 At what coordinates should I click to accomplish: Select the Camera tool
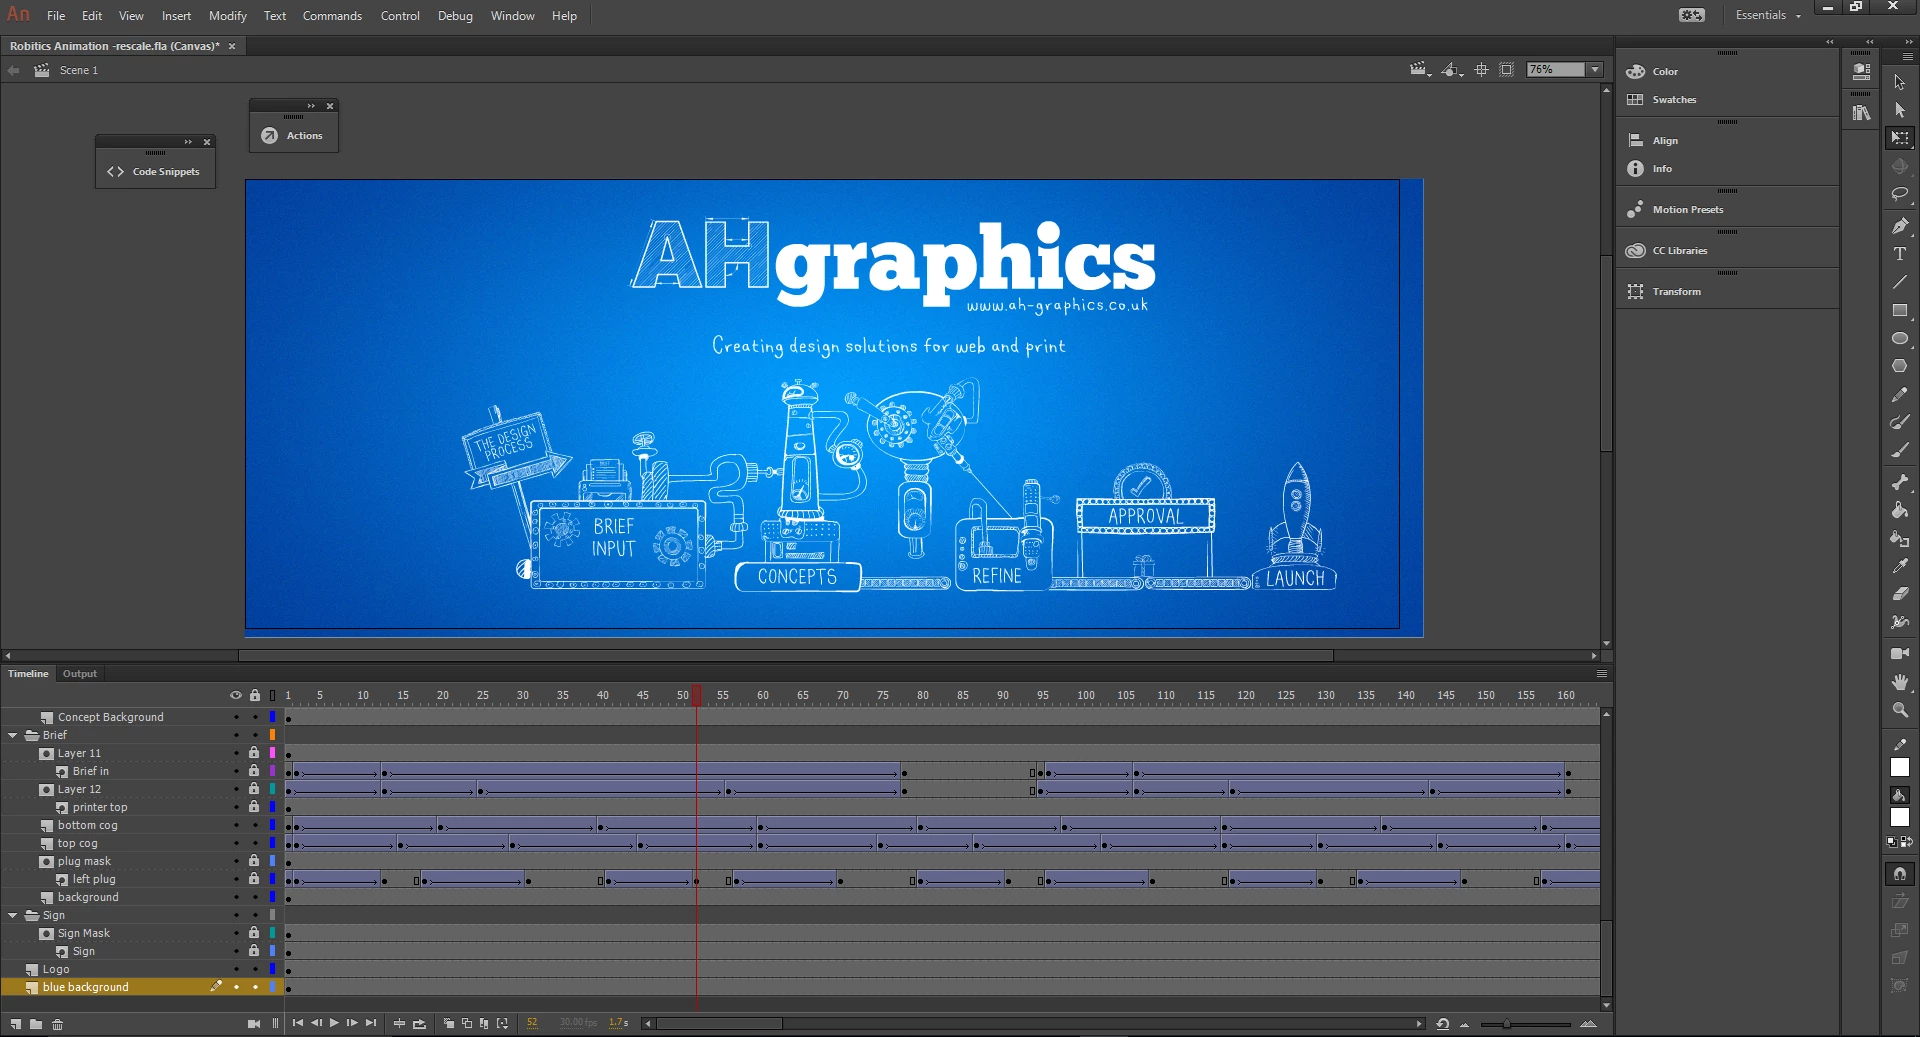pyautogui.click(x=1900, y=653)
